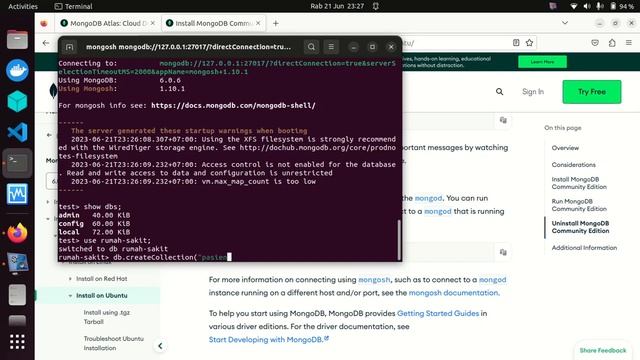
Task: Copy the lower code block with the copy icon
Action: click(503, 252)
